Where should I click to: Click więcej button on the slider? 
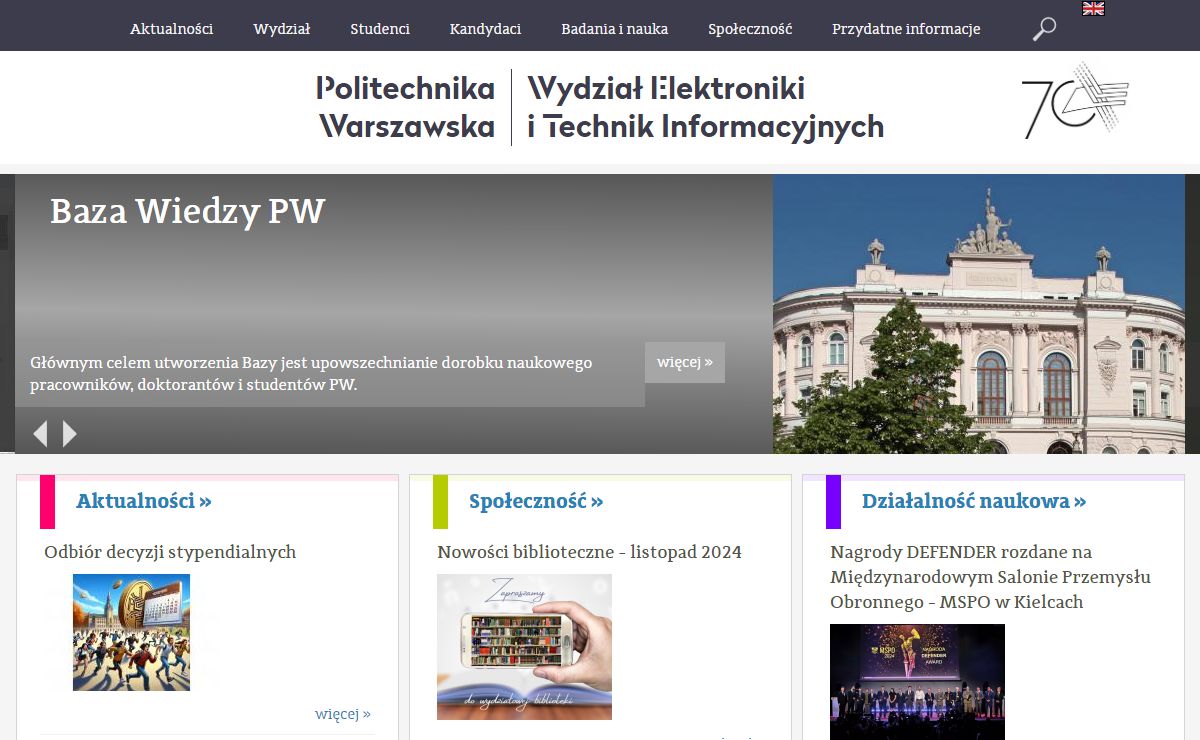[x=685, y=362]
